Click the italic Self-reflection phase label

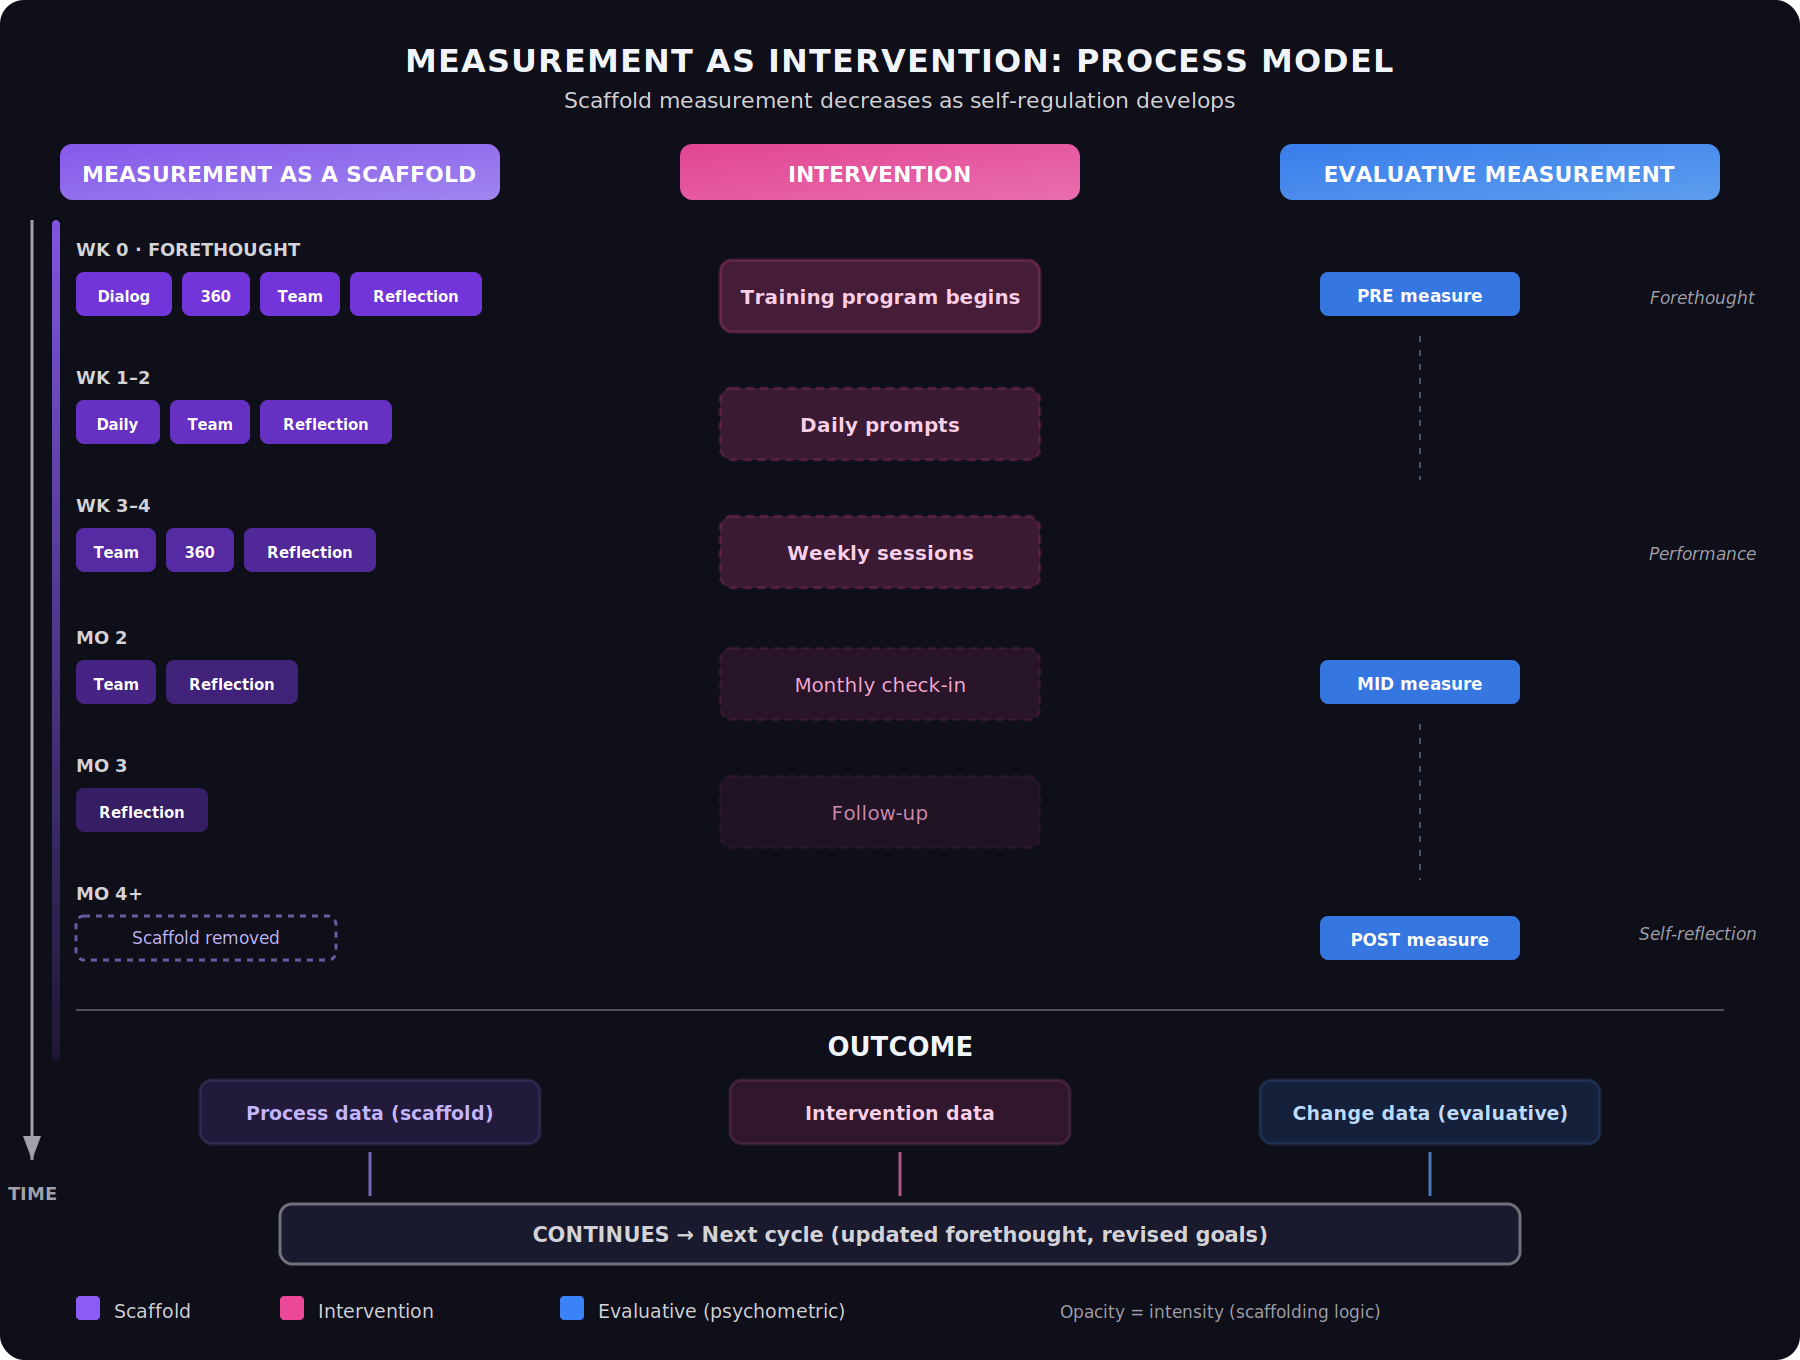coord(1697,933)
